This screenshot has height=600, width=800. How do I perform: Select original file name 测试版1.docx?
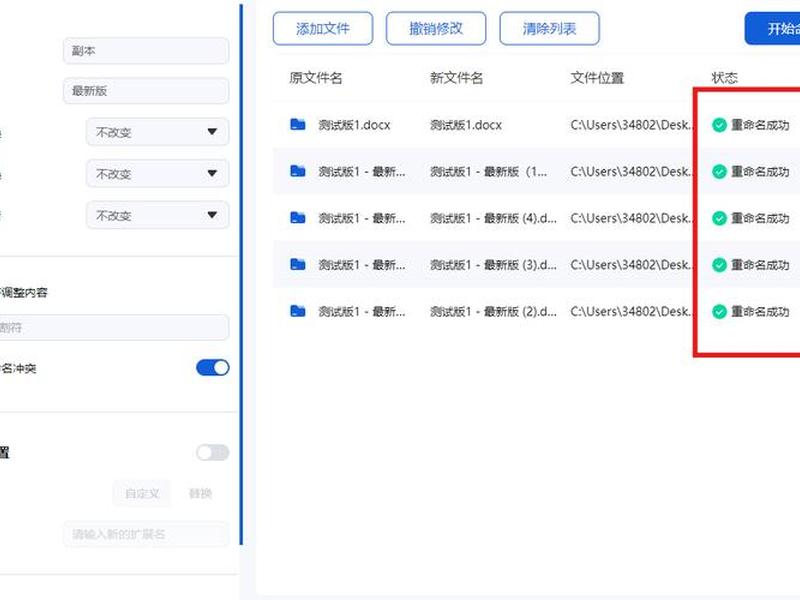click(354, 125)
